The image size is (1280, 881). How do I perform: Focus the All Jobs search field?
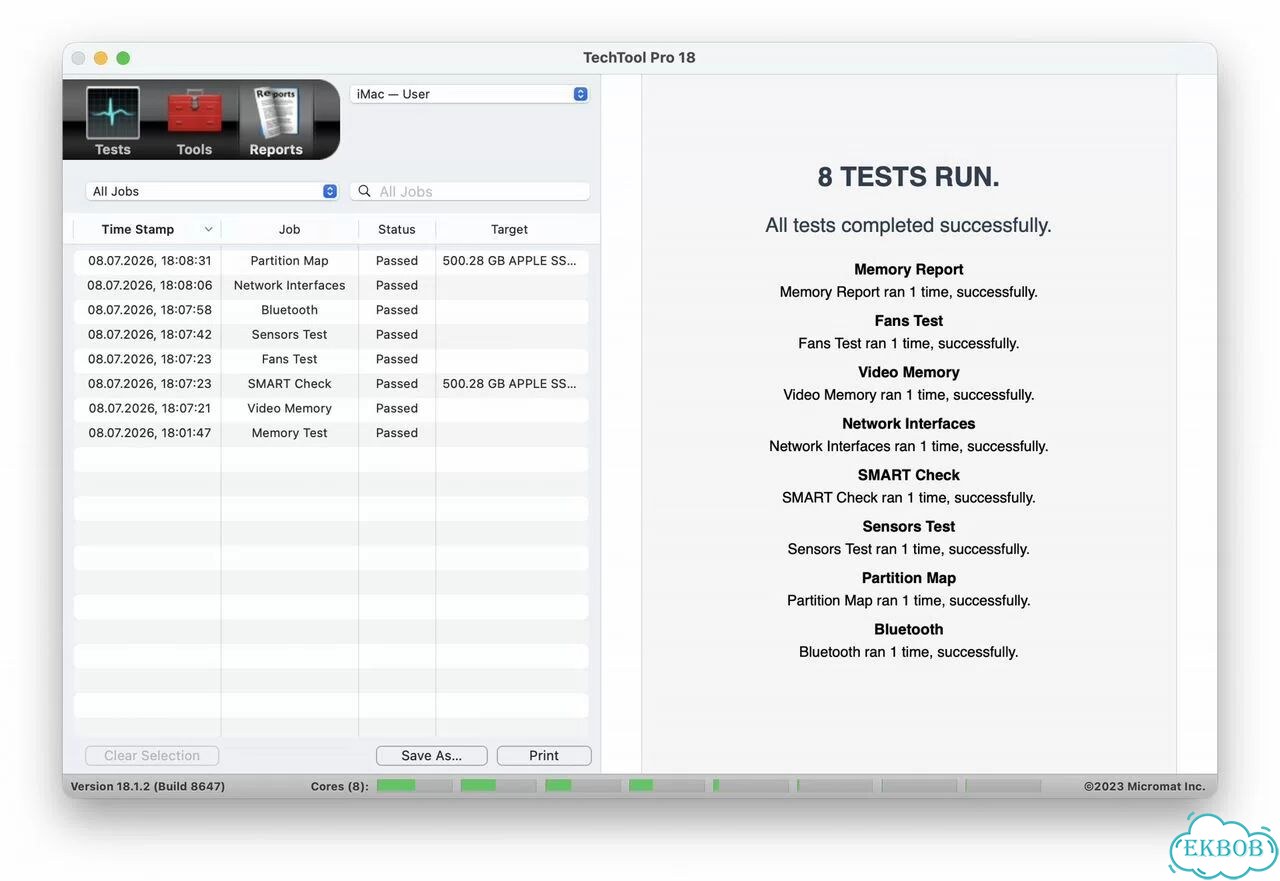pos(469,191)
